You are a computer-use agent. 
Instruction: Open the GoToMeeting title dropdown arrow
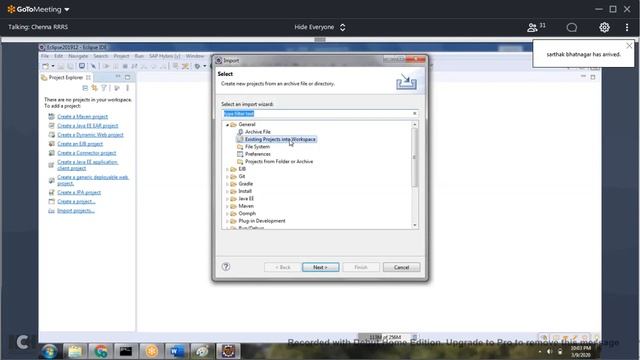67,9
